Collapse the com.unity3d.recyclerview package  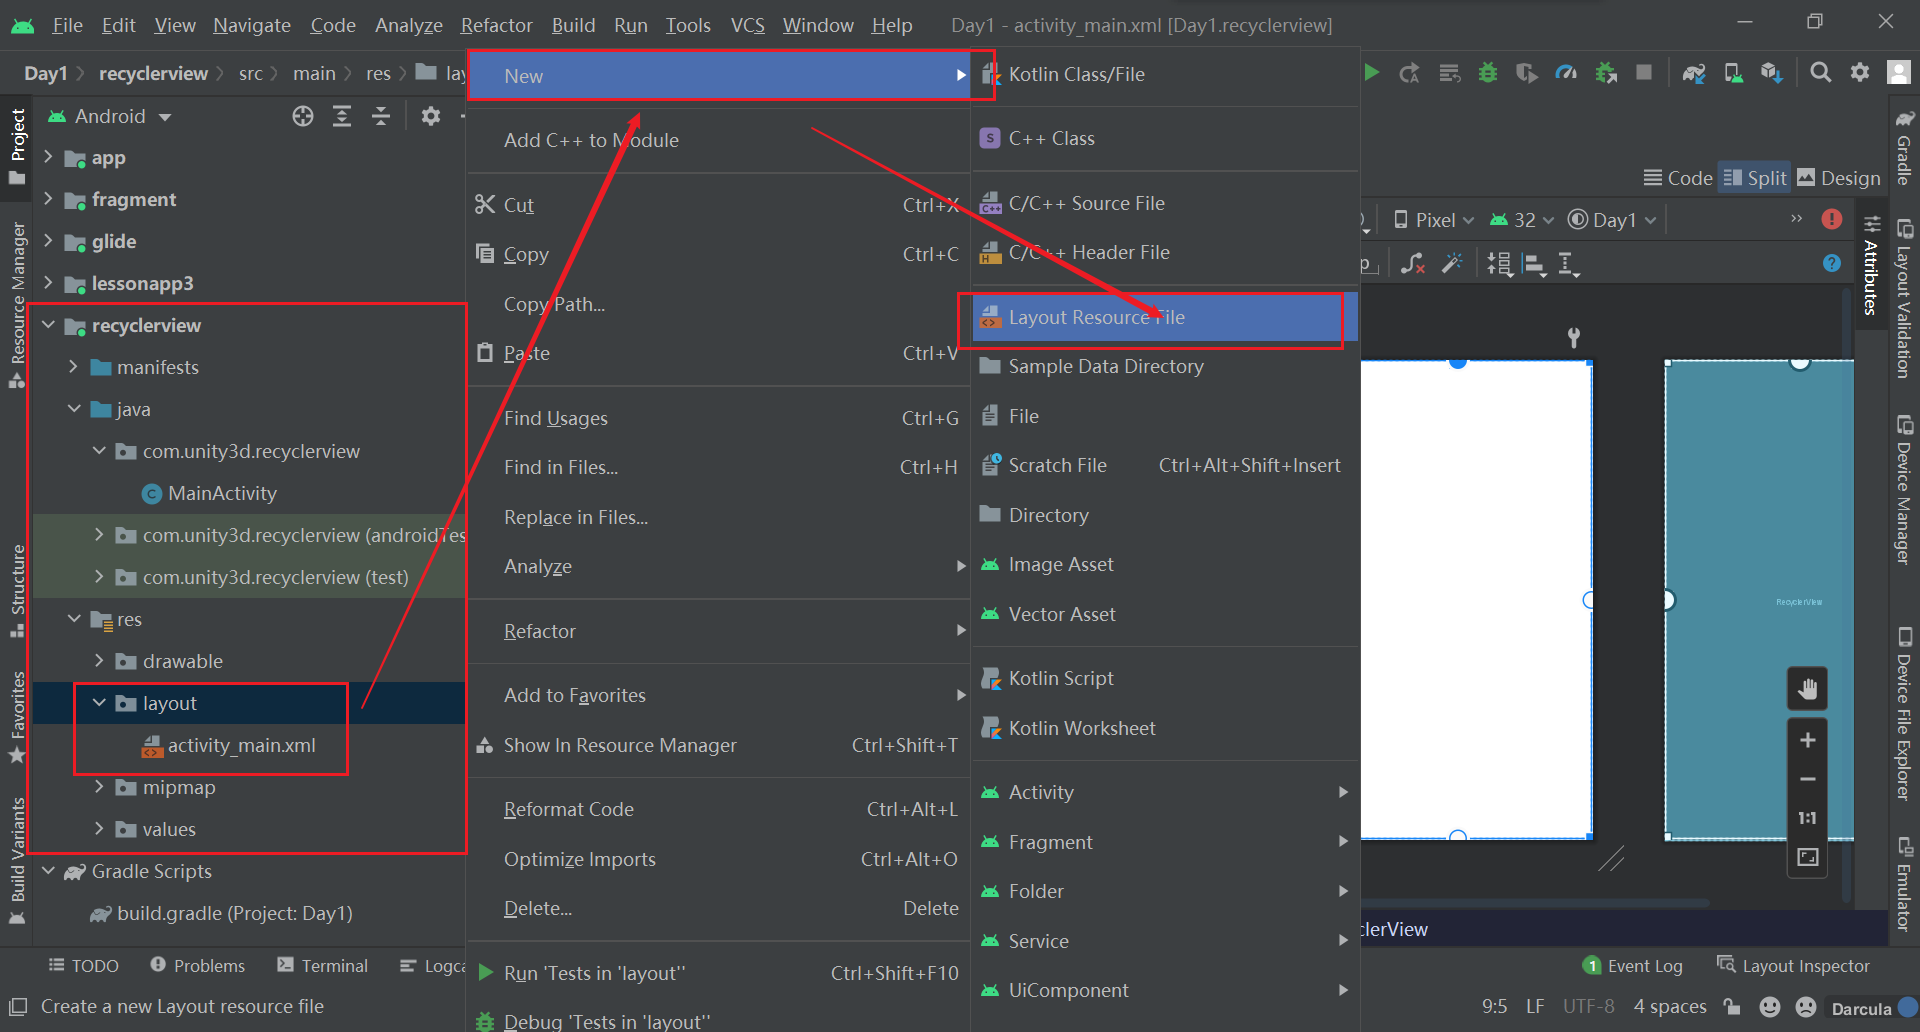pos(98,451)
